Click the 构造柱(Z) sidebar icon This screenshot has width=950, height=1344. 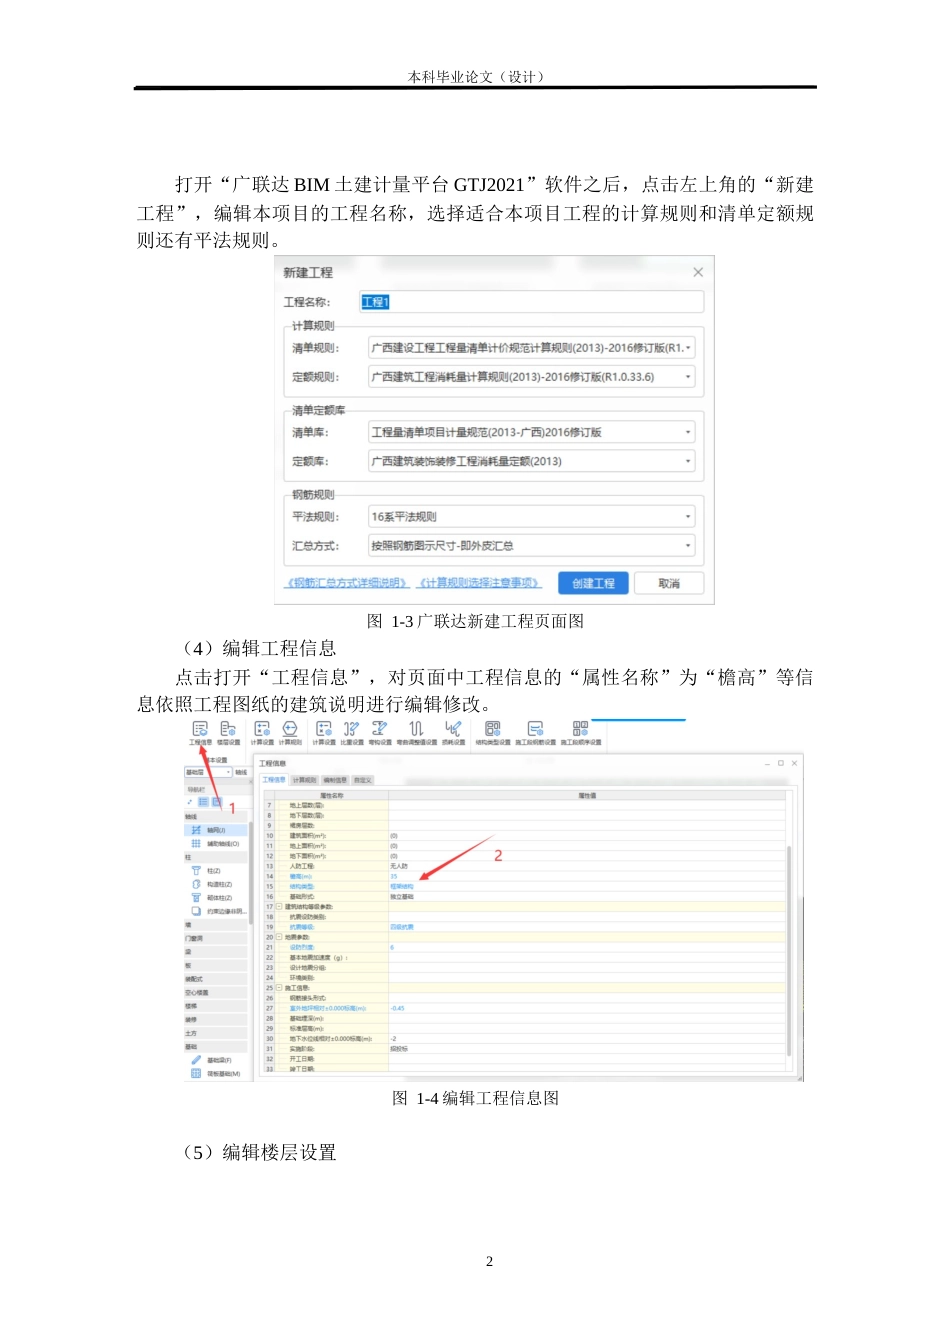[x=221, y=884]
